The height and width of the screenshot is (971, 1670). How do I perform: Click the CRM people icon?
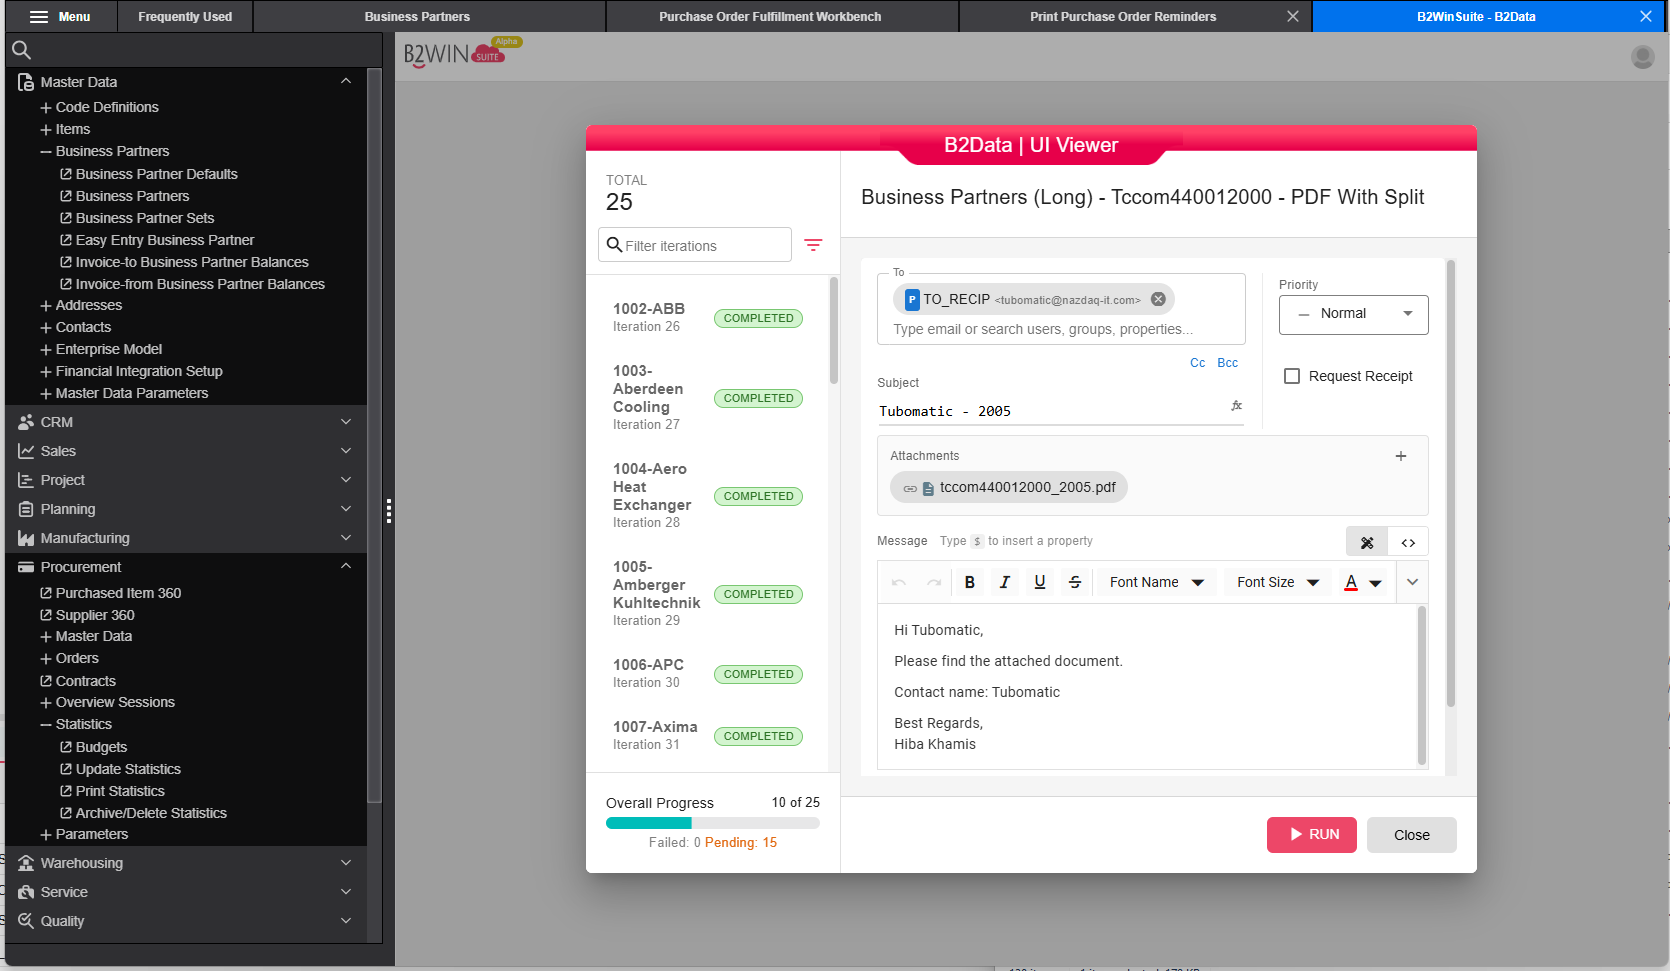pyautogui.click(x=26, y=422)
